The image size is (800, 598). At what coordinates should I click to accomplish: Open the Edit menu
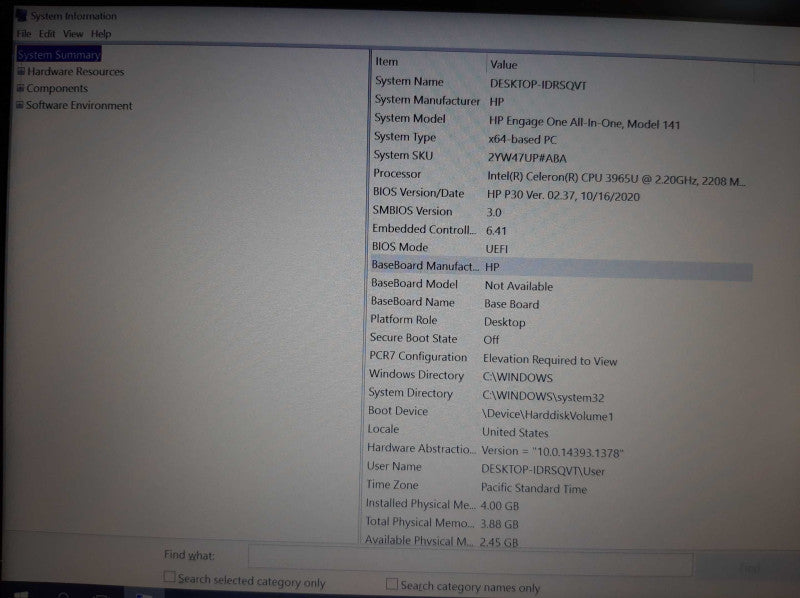(47, 34)
